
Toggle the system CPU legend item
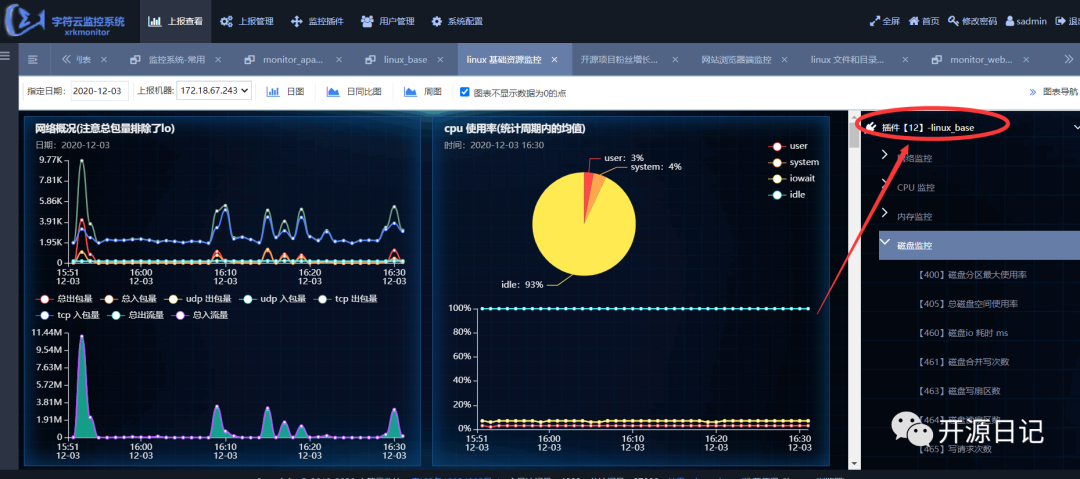[x=794, y=163]
